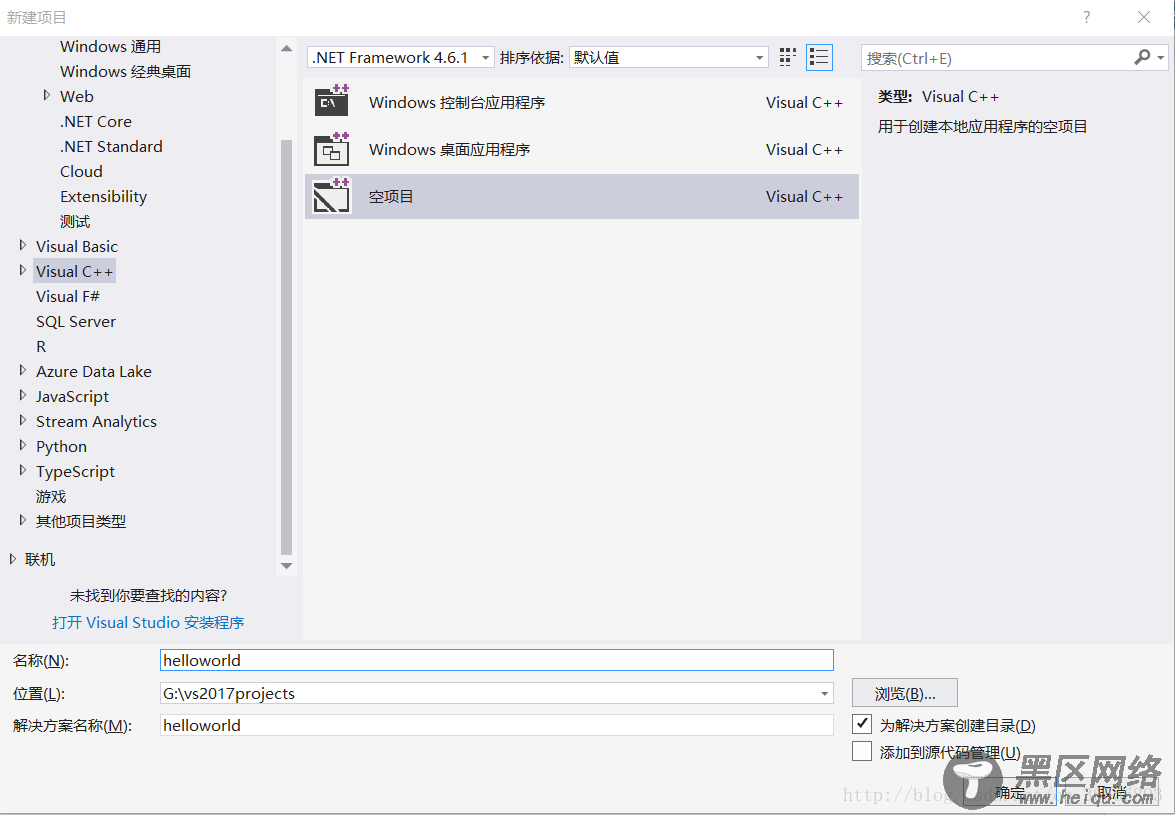Select the 游戏 category

(51, 497)
